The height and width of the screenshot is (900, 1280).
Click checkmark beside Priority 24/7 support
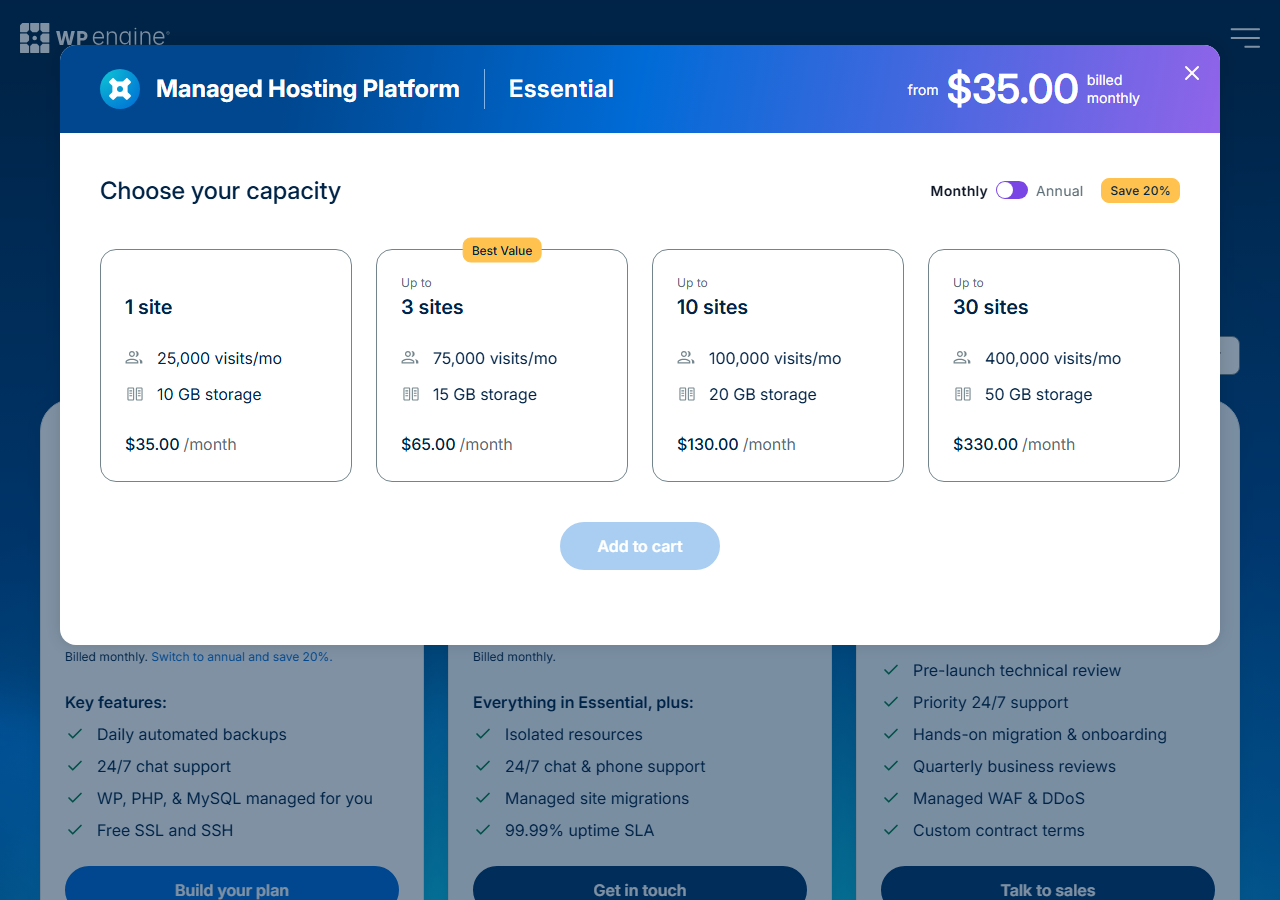pos(890,702)
